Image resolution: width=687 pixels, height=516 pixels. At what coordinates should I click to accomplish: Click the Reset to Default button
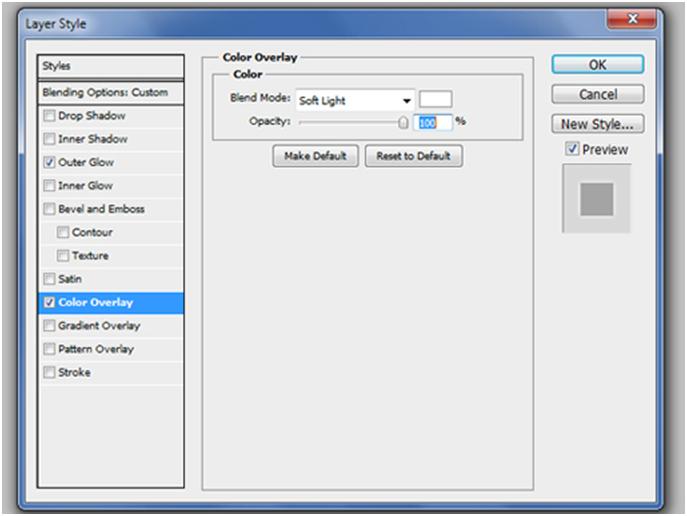[x=413, y=156]
